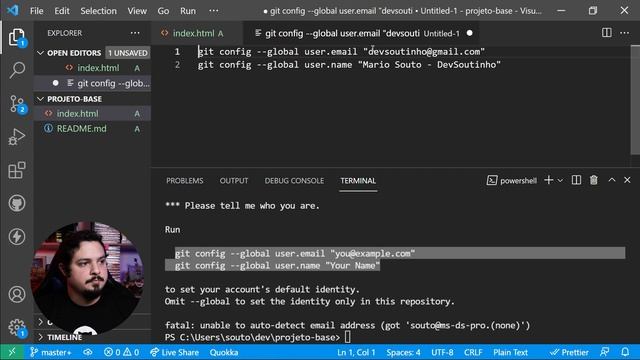Open index.html in PROJETO-BASE tree
Viewport: 640px width, 360px height.
tap(93, 113)
